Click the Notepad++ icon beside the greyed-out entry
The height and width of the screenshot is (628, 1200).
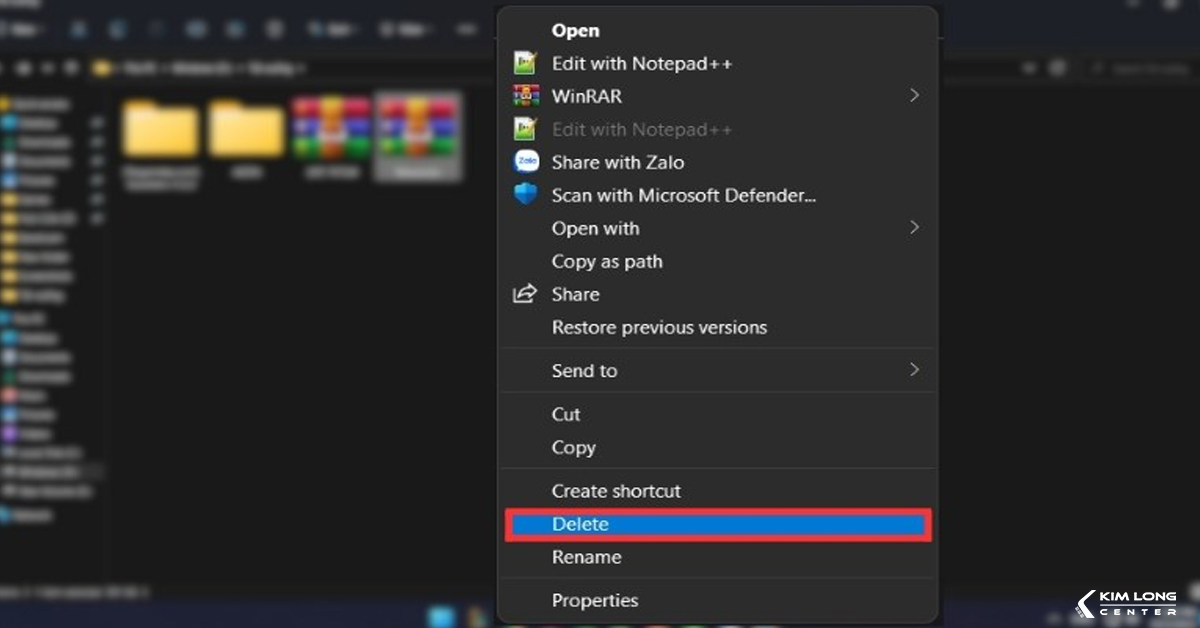[x=525, y=129]
